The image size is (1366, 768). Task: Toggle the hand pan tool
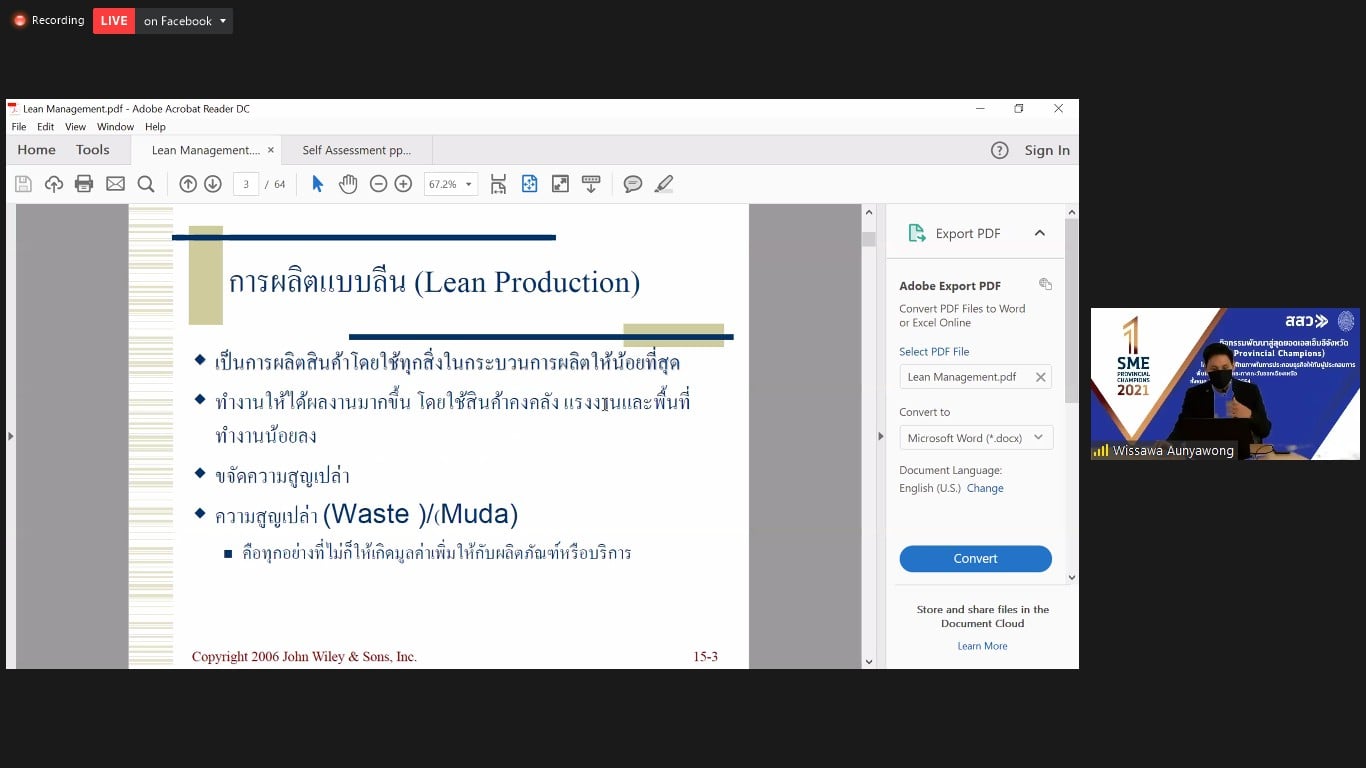point(348,184)
